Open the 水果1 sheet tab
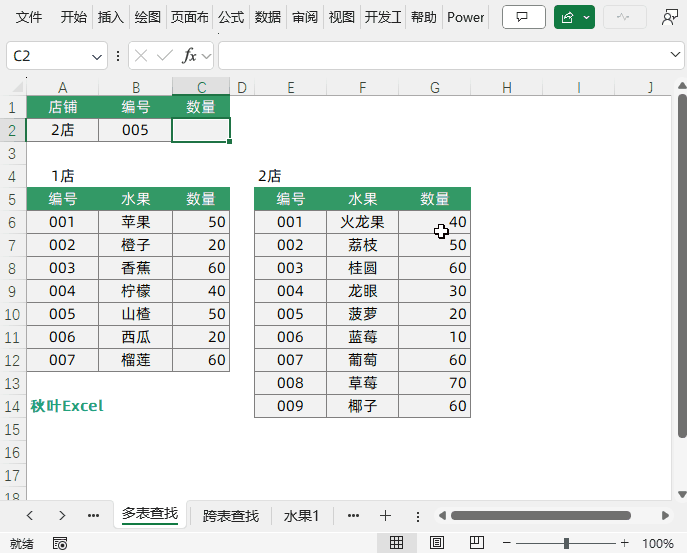Image resolution: width=687 pixels, height=553 pixels. coord(301,516)
